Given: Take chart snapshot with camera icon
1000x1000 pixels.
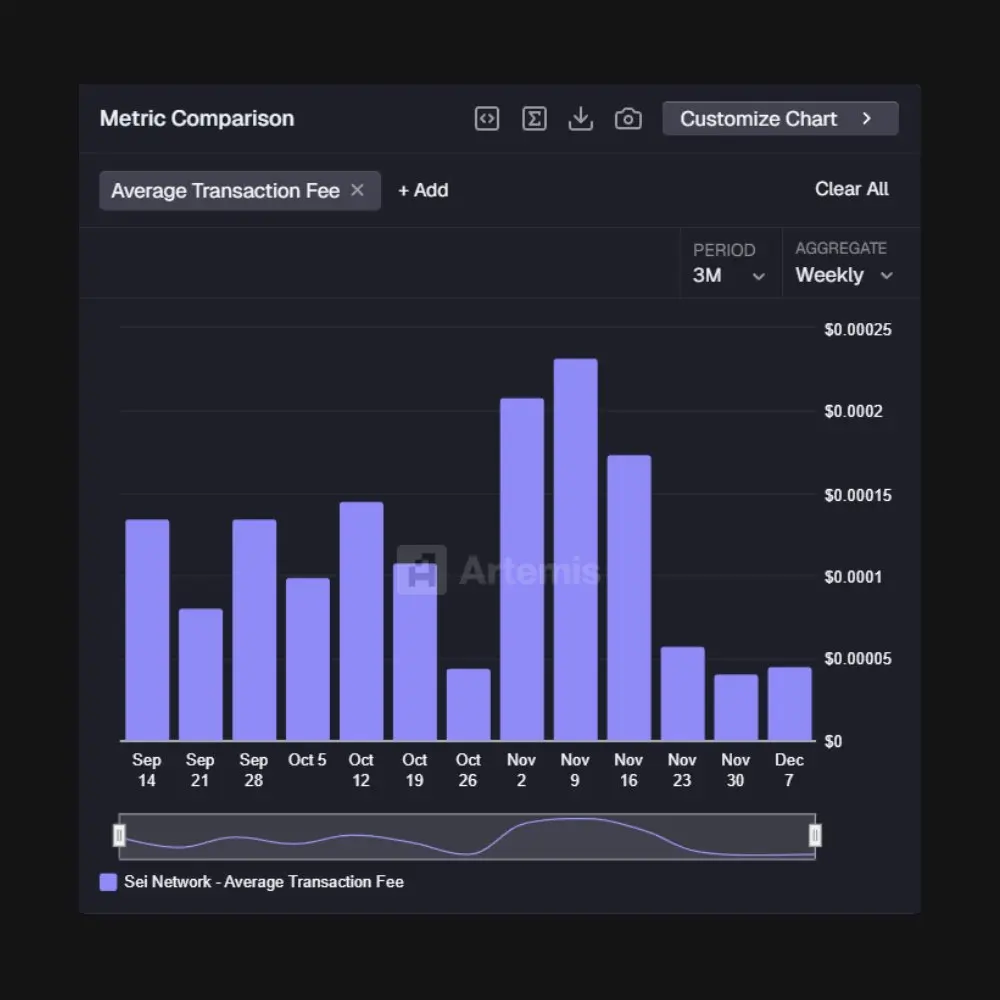Looking at the screenshot, I should coord(628,119).
